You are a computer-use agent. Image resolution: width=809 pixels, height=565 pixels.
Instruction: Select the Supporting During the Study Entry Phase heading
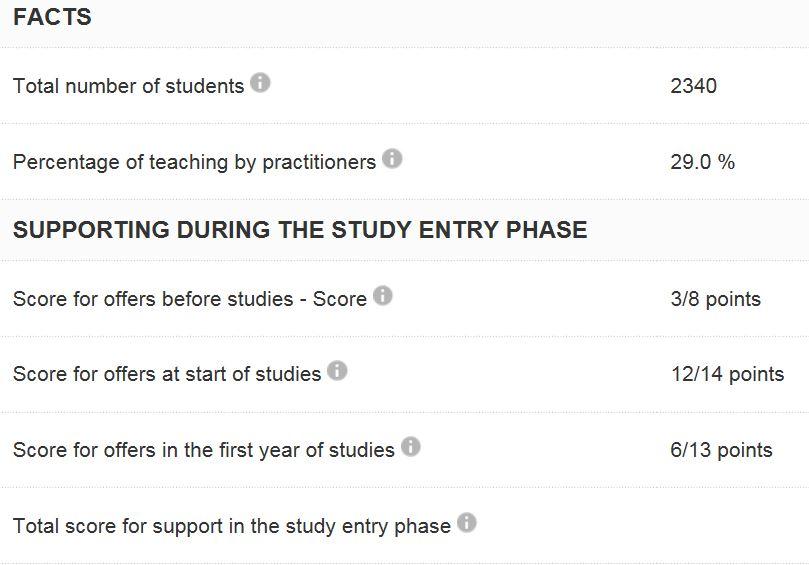[300, 230]
